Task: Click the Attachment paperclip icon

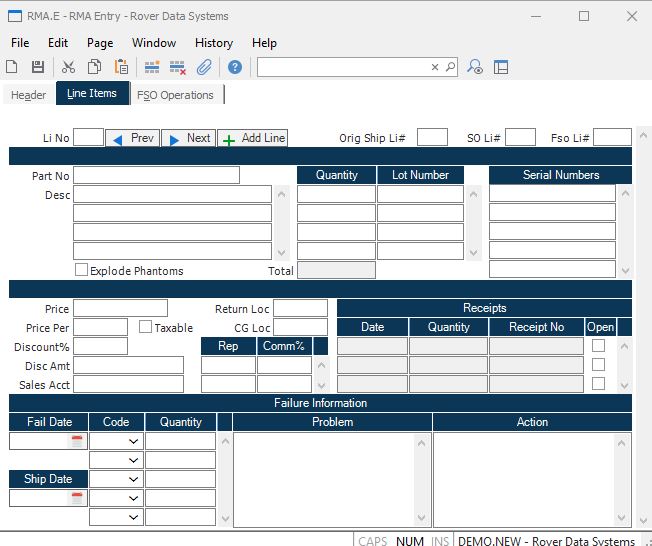Action: 204,67
